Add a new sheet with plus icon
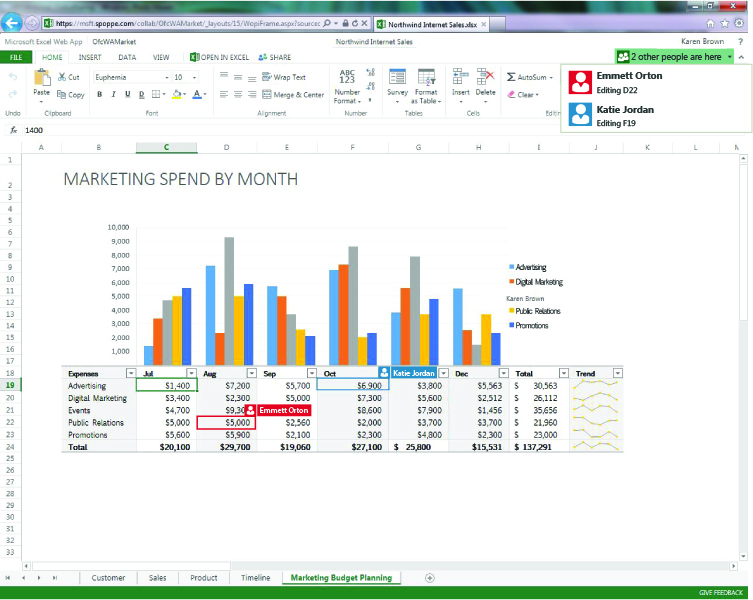 click(430, 578)
